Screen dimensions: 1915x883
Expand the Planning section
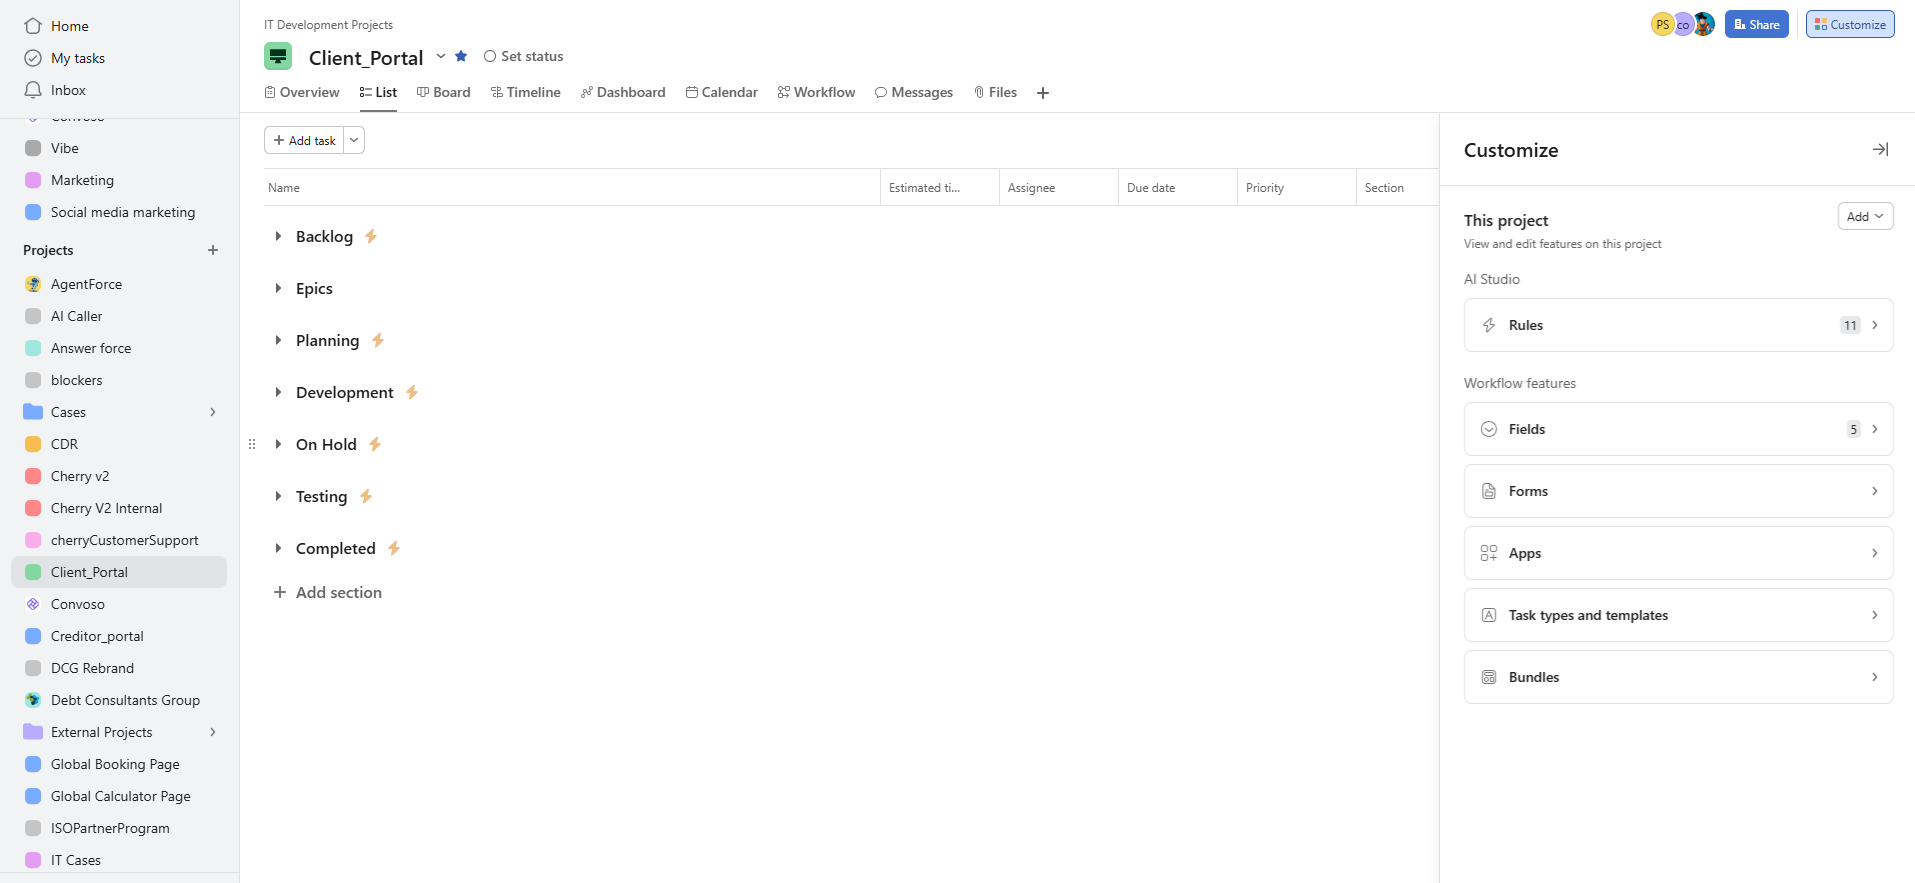pos(278,340)
